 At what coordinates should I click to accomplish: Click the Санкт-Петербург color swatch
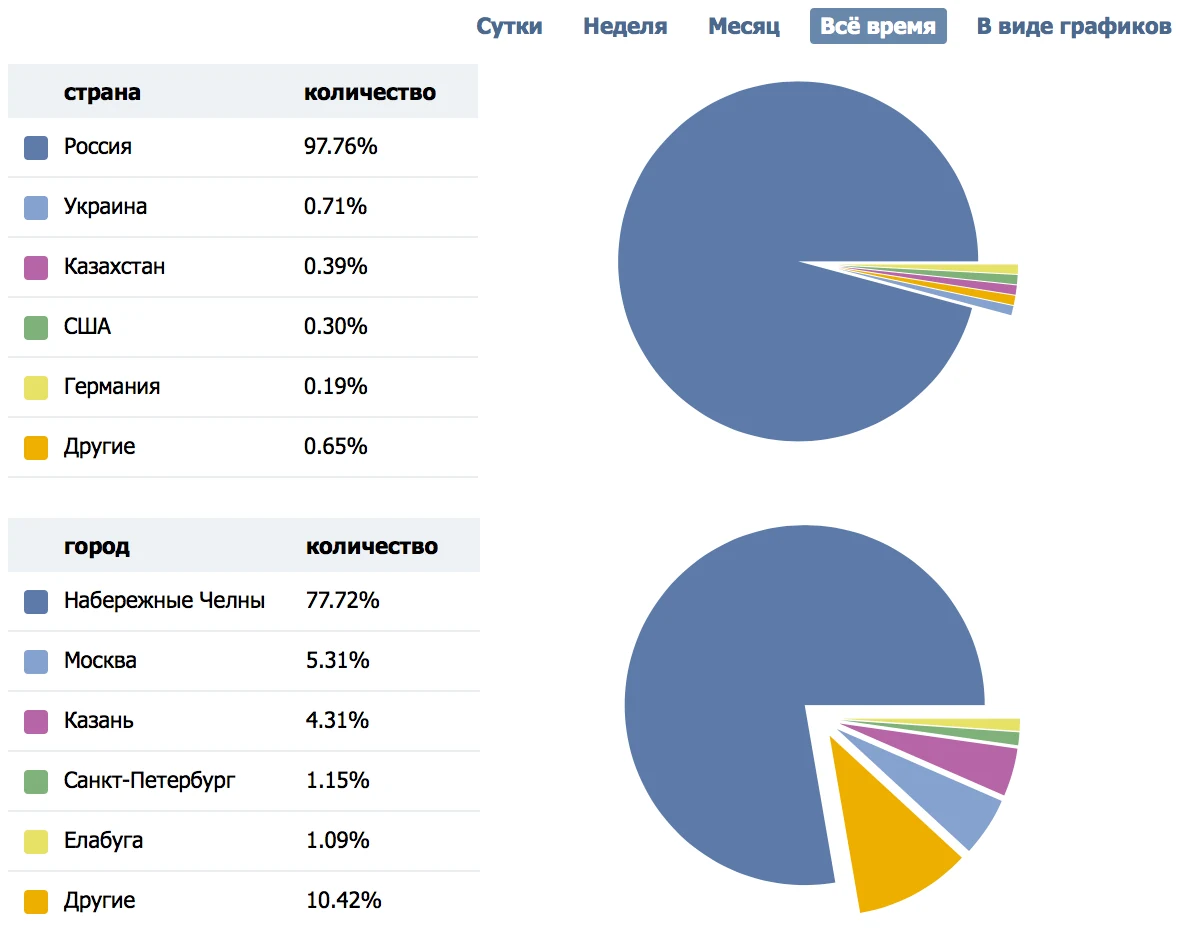point(36,782)
